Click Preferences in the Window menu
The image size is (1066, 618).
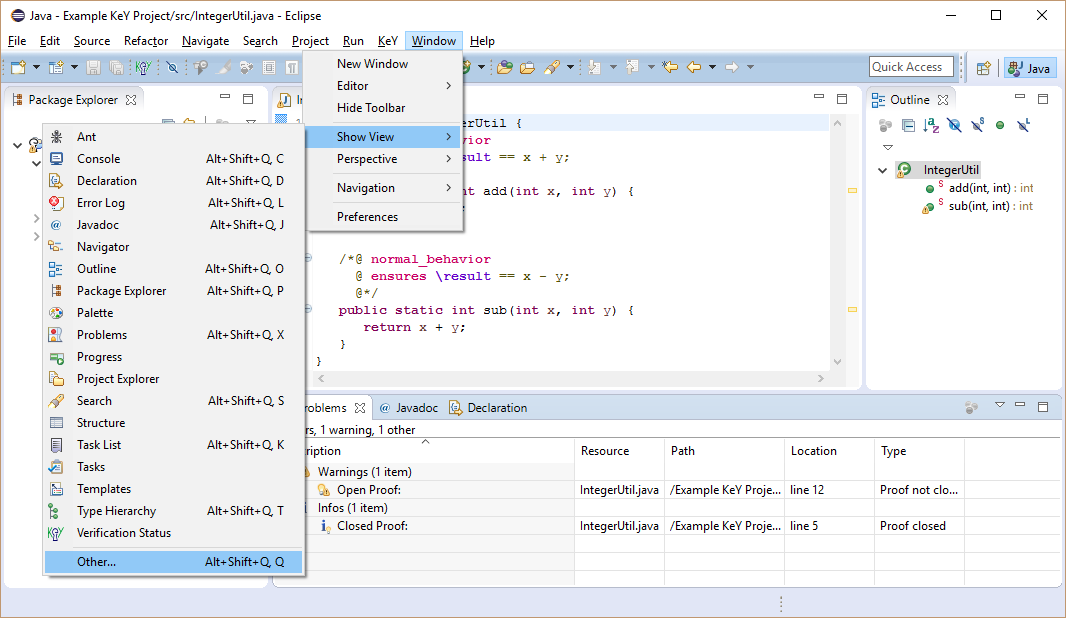coord(386,217)
